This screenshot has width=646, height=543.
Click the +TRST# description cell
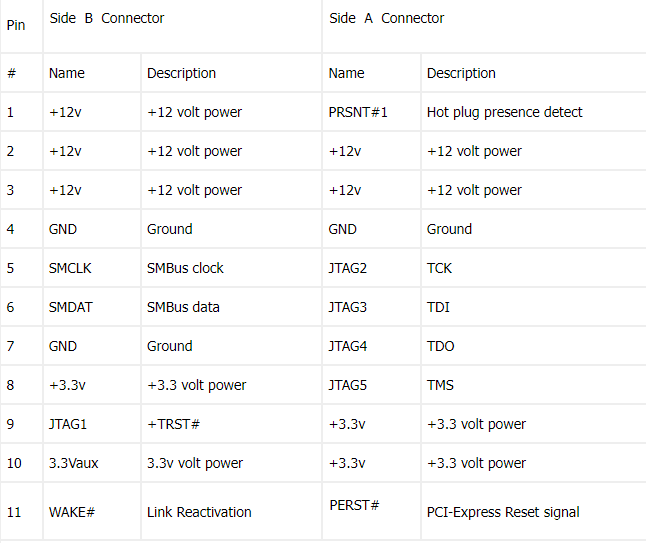(x=173, y=424)
